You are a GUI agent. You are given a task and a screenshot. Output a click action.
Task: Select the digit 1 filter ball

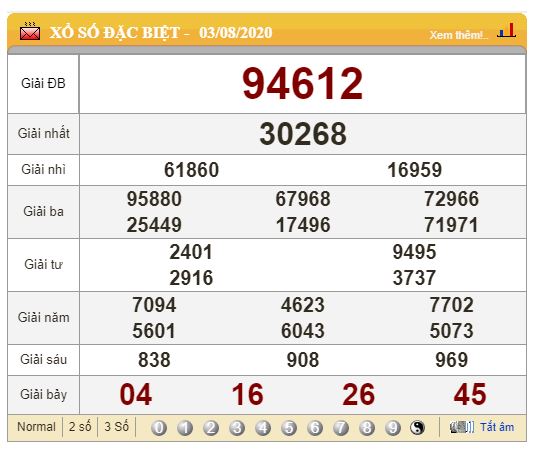185,428
